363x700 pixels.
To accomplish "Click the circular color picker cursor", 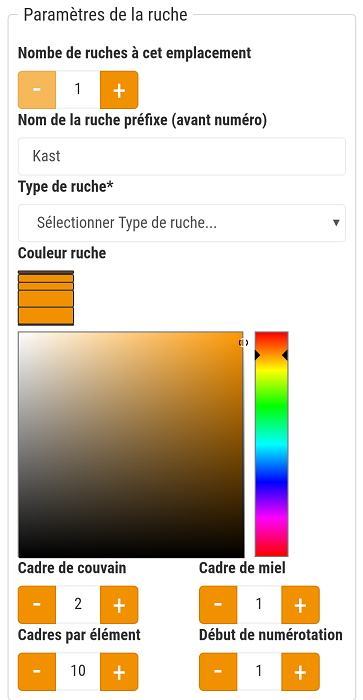I will (x=243, y=343).
